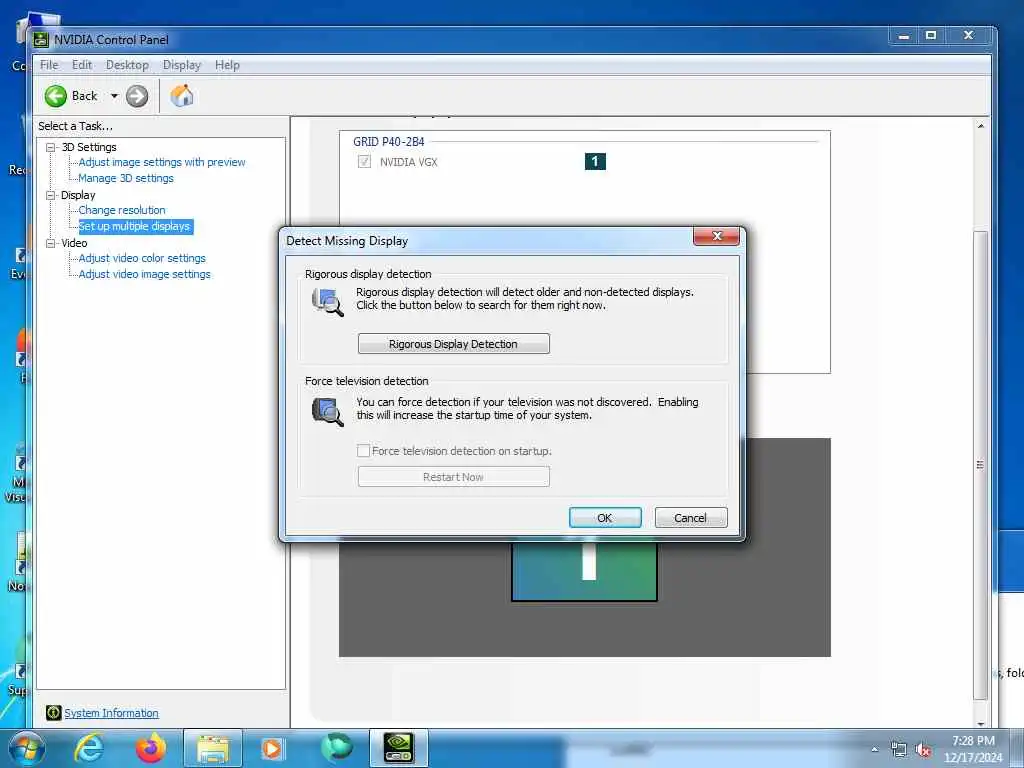Image resolution: width=1024 pixels, height=768 pixels.
Task: Click the muted volume tray icon
Action: tap(923, 750)
